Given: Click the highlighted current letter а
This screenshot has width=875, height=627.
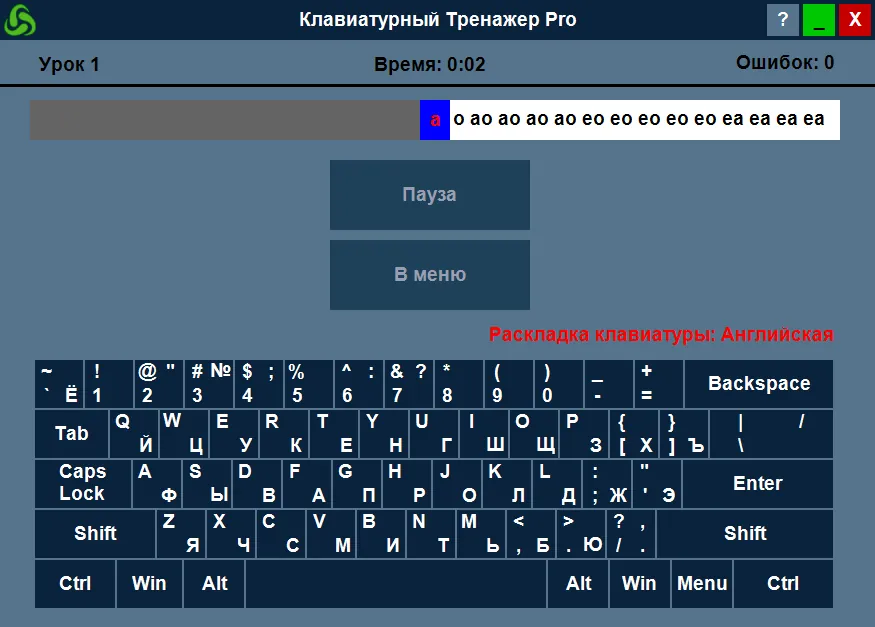Looking at the screenshot, I should (x=435, y=119).
